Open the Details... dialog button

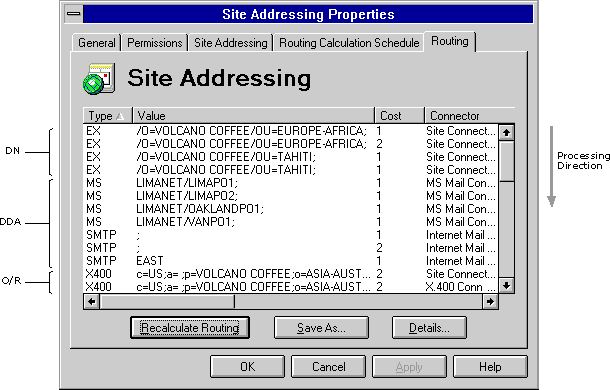[429, 328]
